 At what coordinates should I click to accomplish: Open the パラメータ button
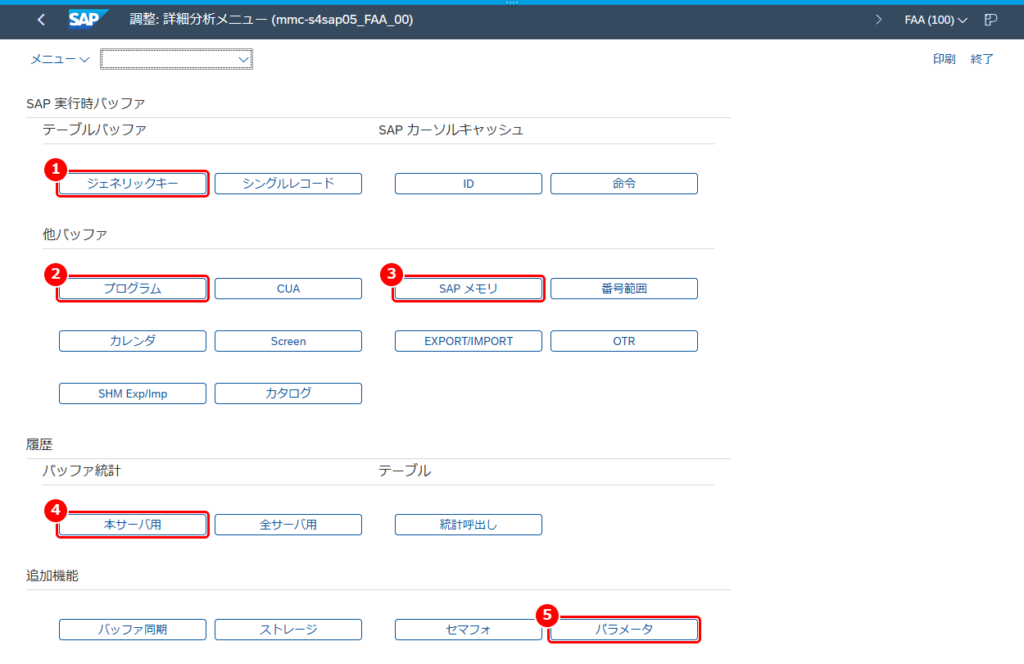624,629
